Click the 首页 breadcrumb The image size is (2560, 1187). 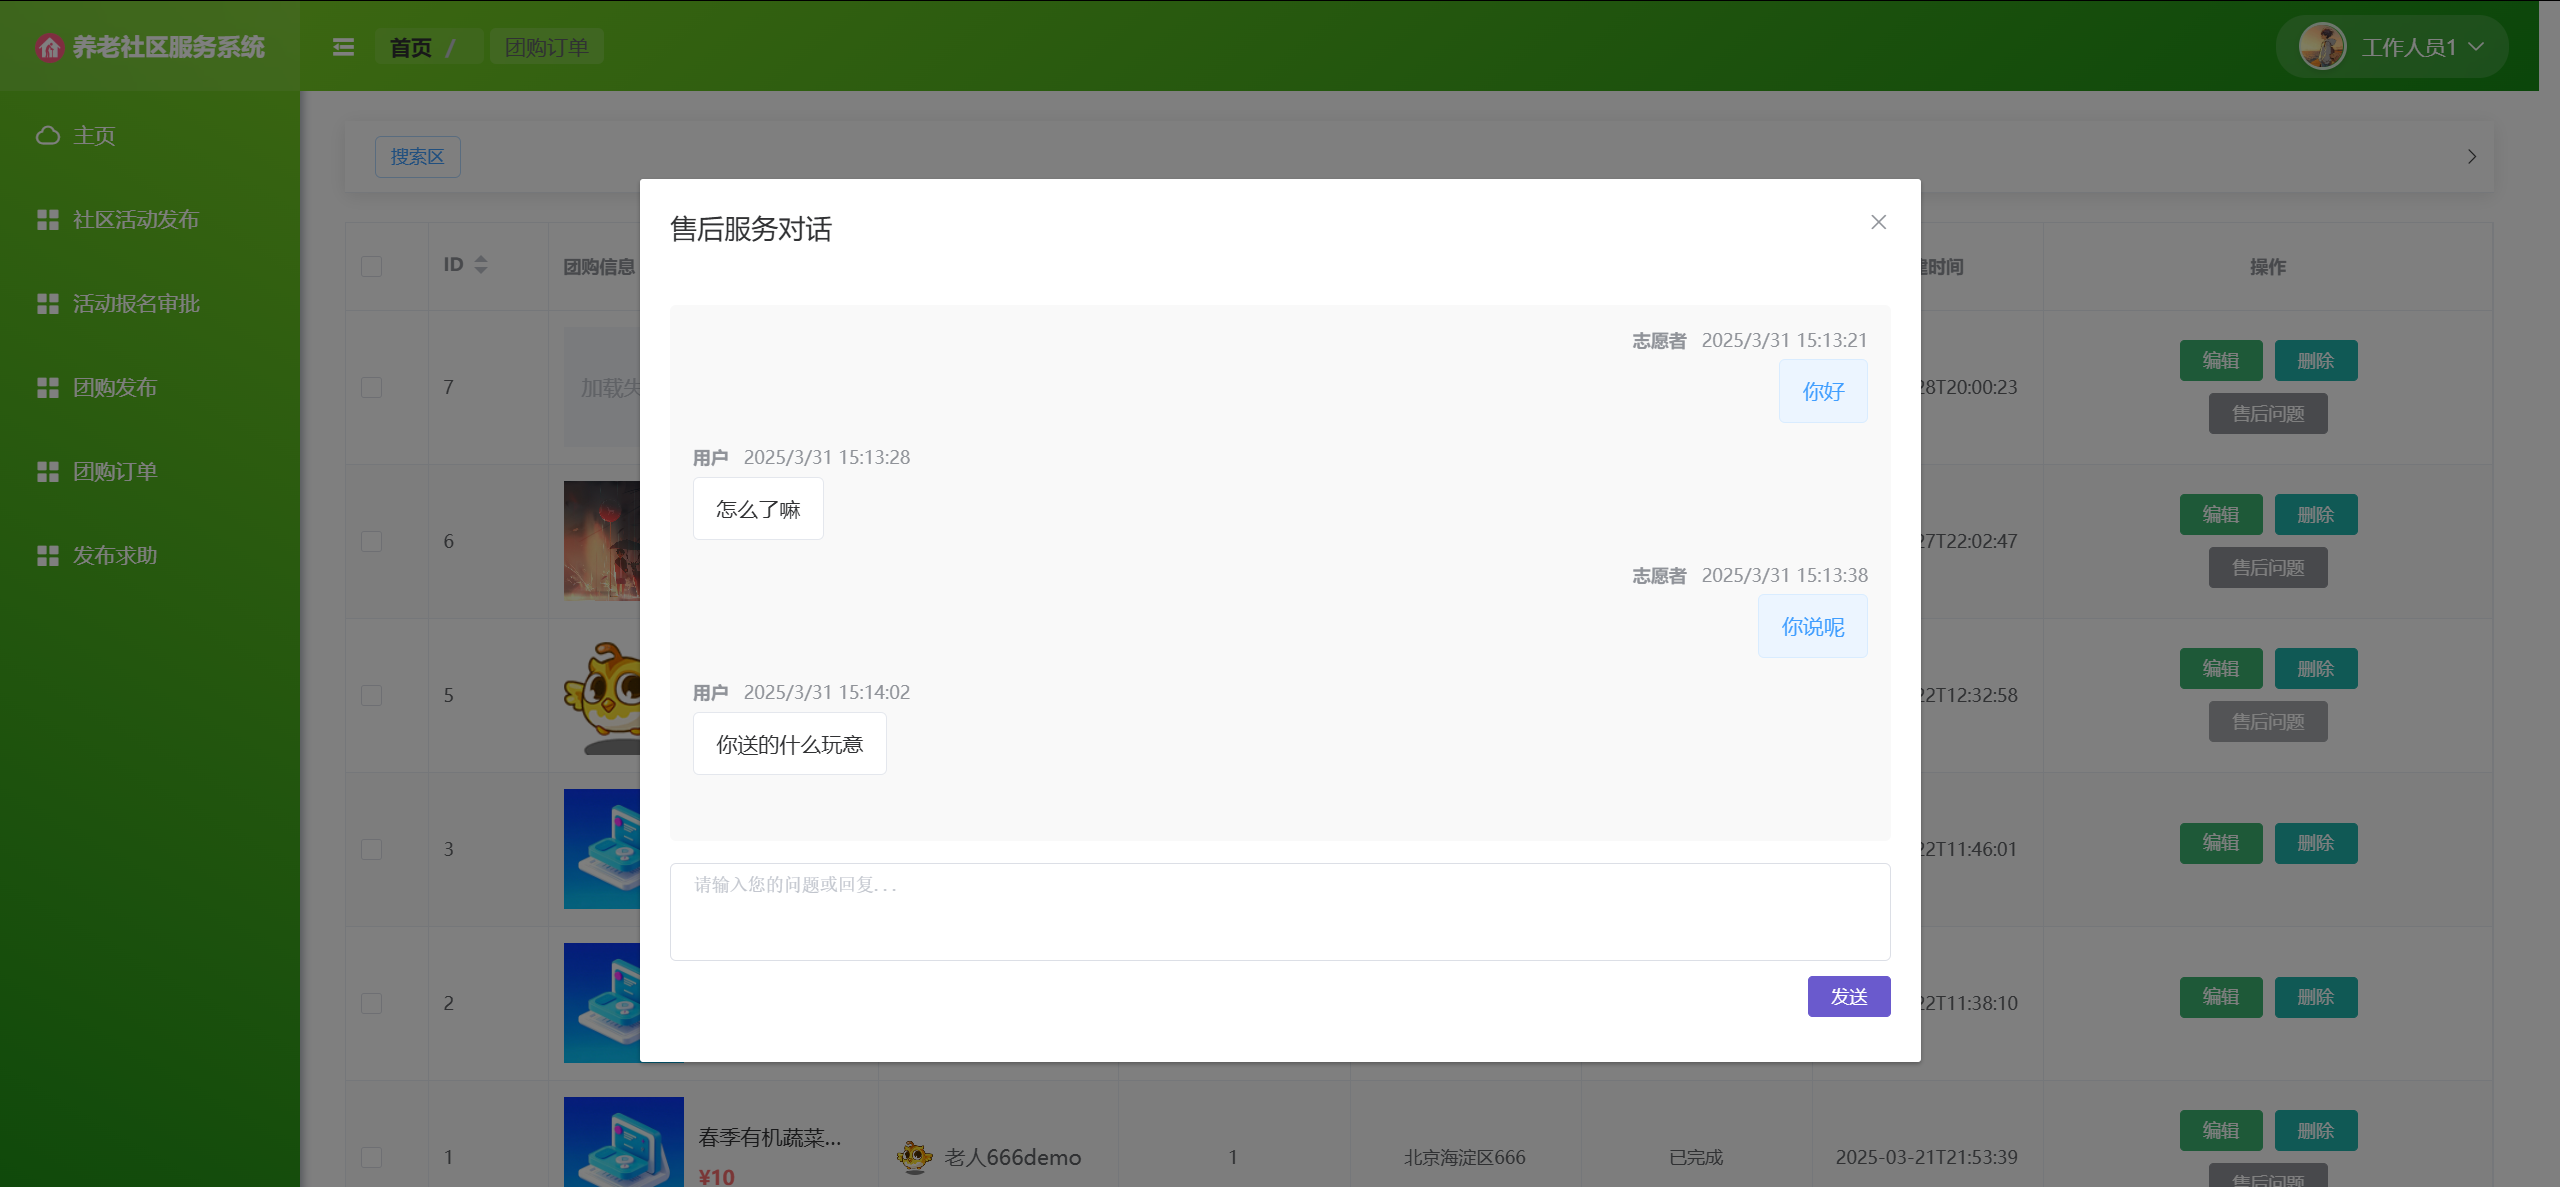click(410, 47)
